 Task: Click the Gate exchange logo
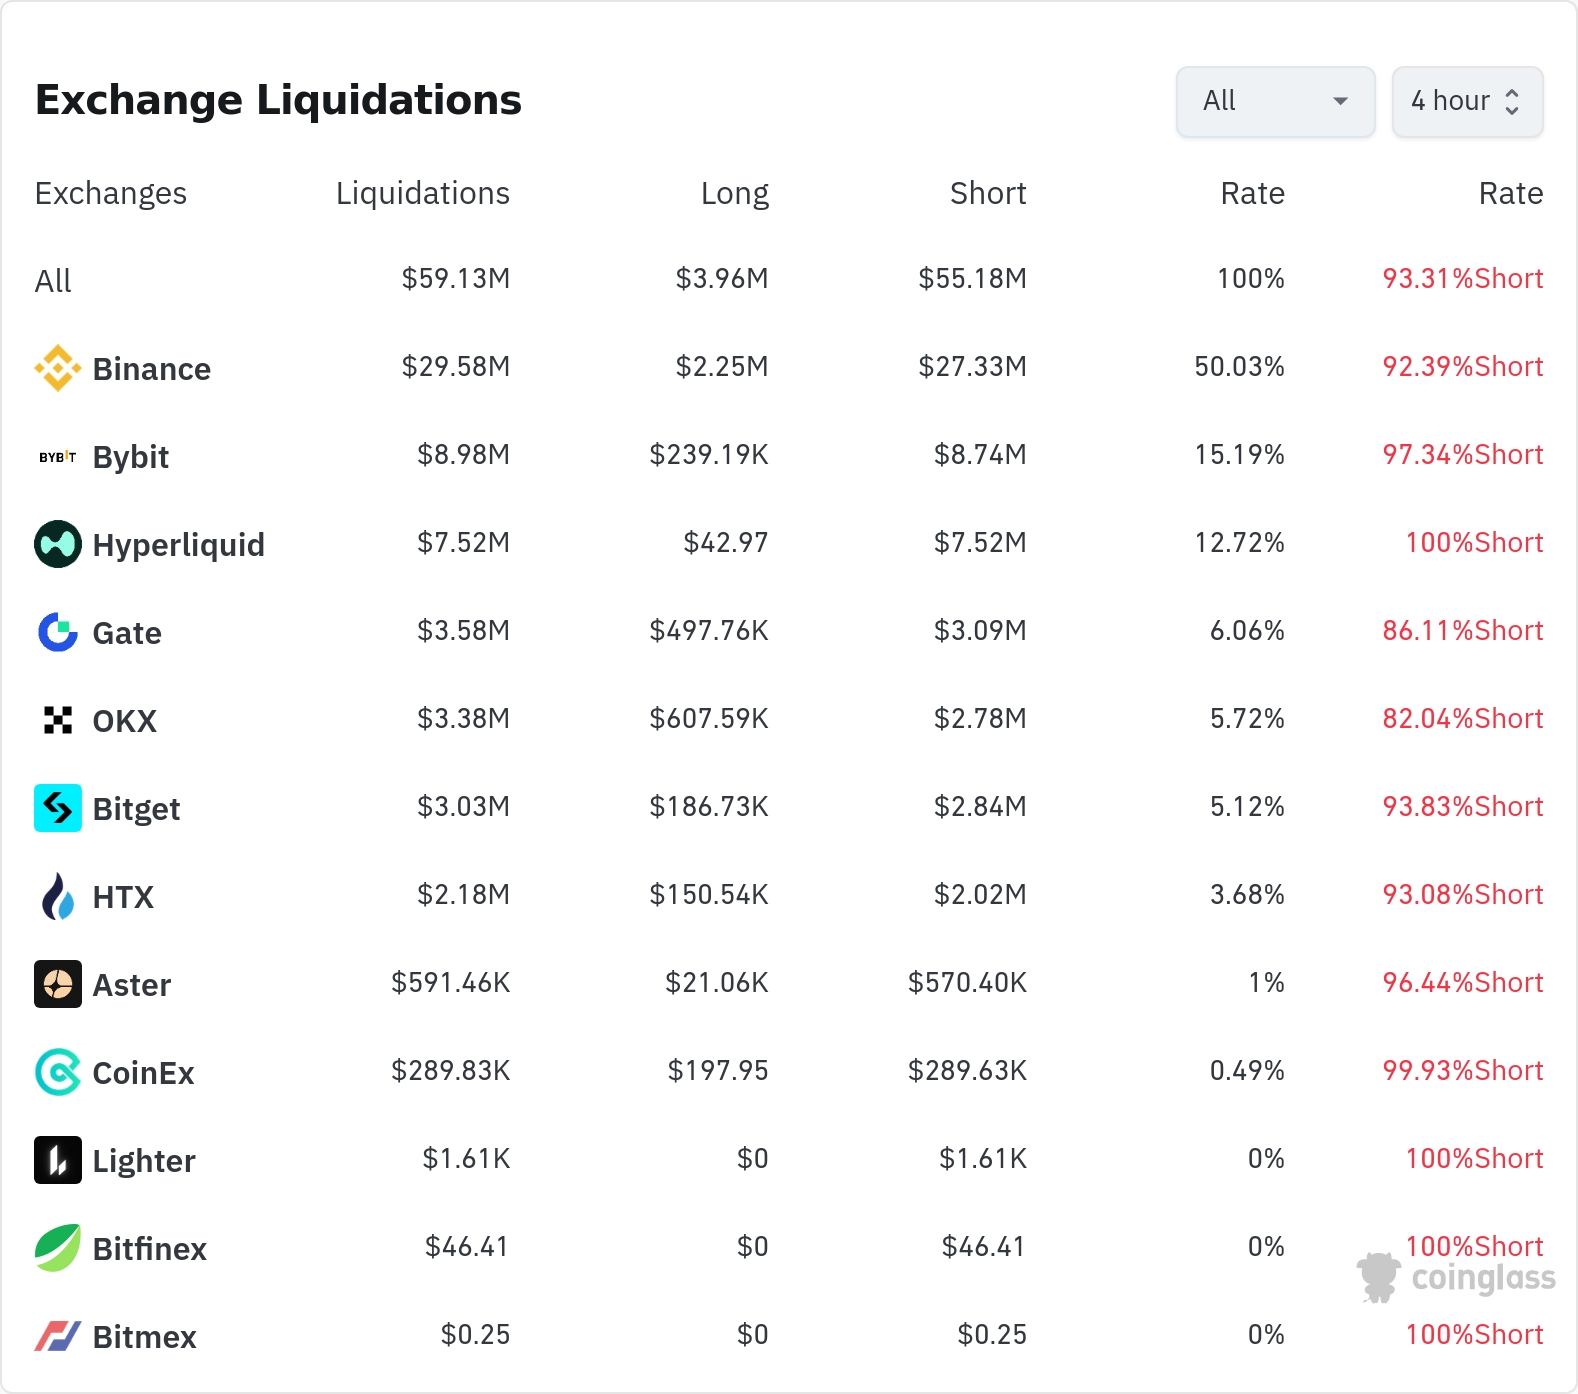58,632
